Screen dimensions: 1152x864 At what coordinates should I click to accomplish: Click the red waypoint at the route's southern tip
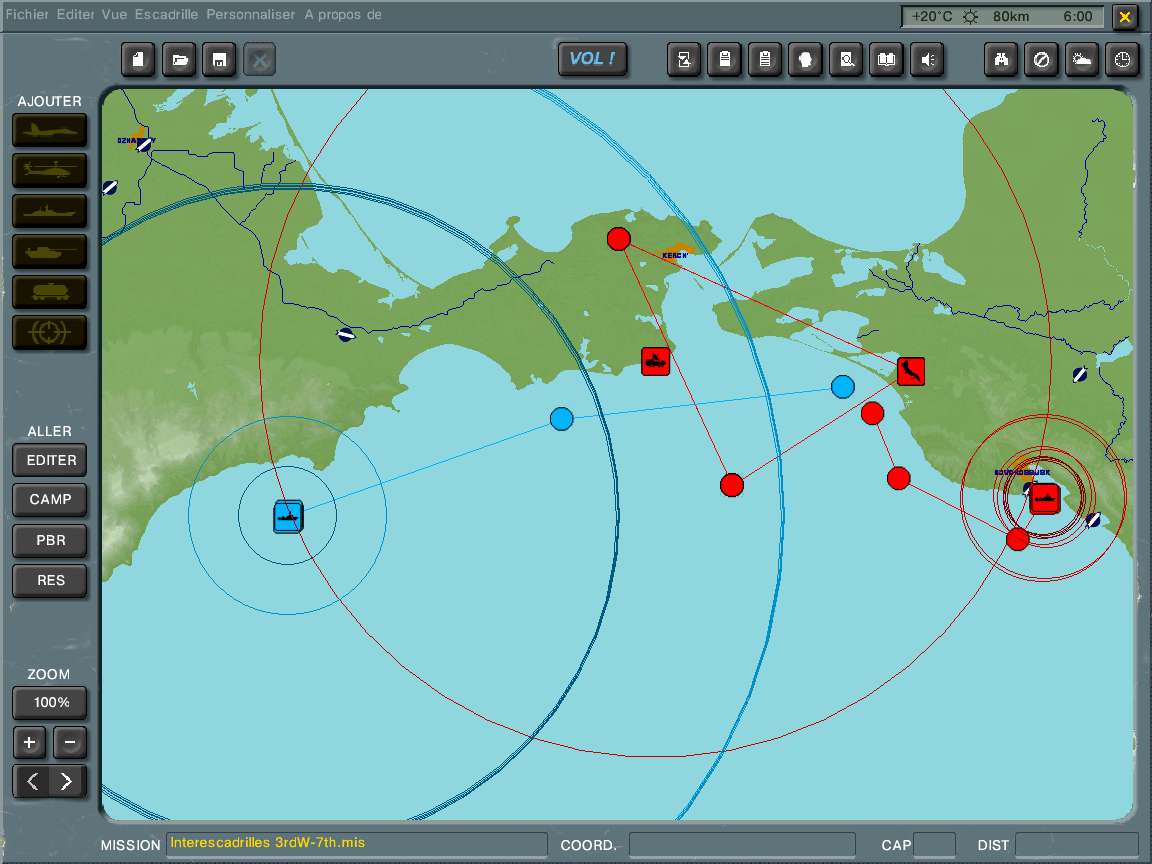[x=732, y=485]
